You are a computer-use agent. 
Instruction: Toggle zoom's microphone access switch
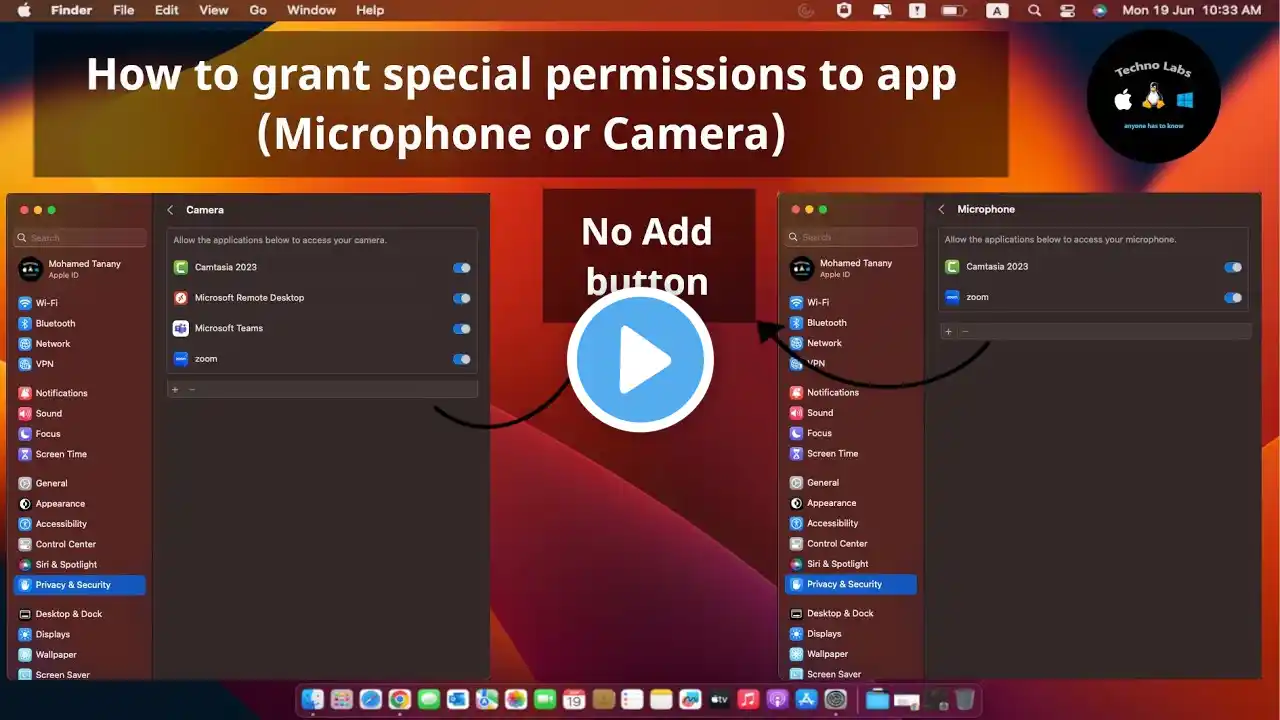(x=1233, y=297)
